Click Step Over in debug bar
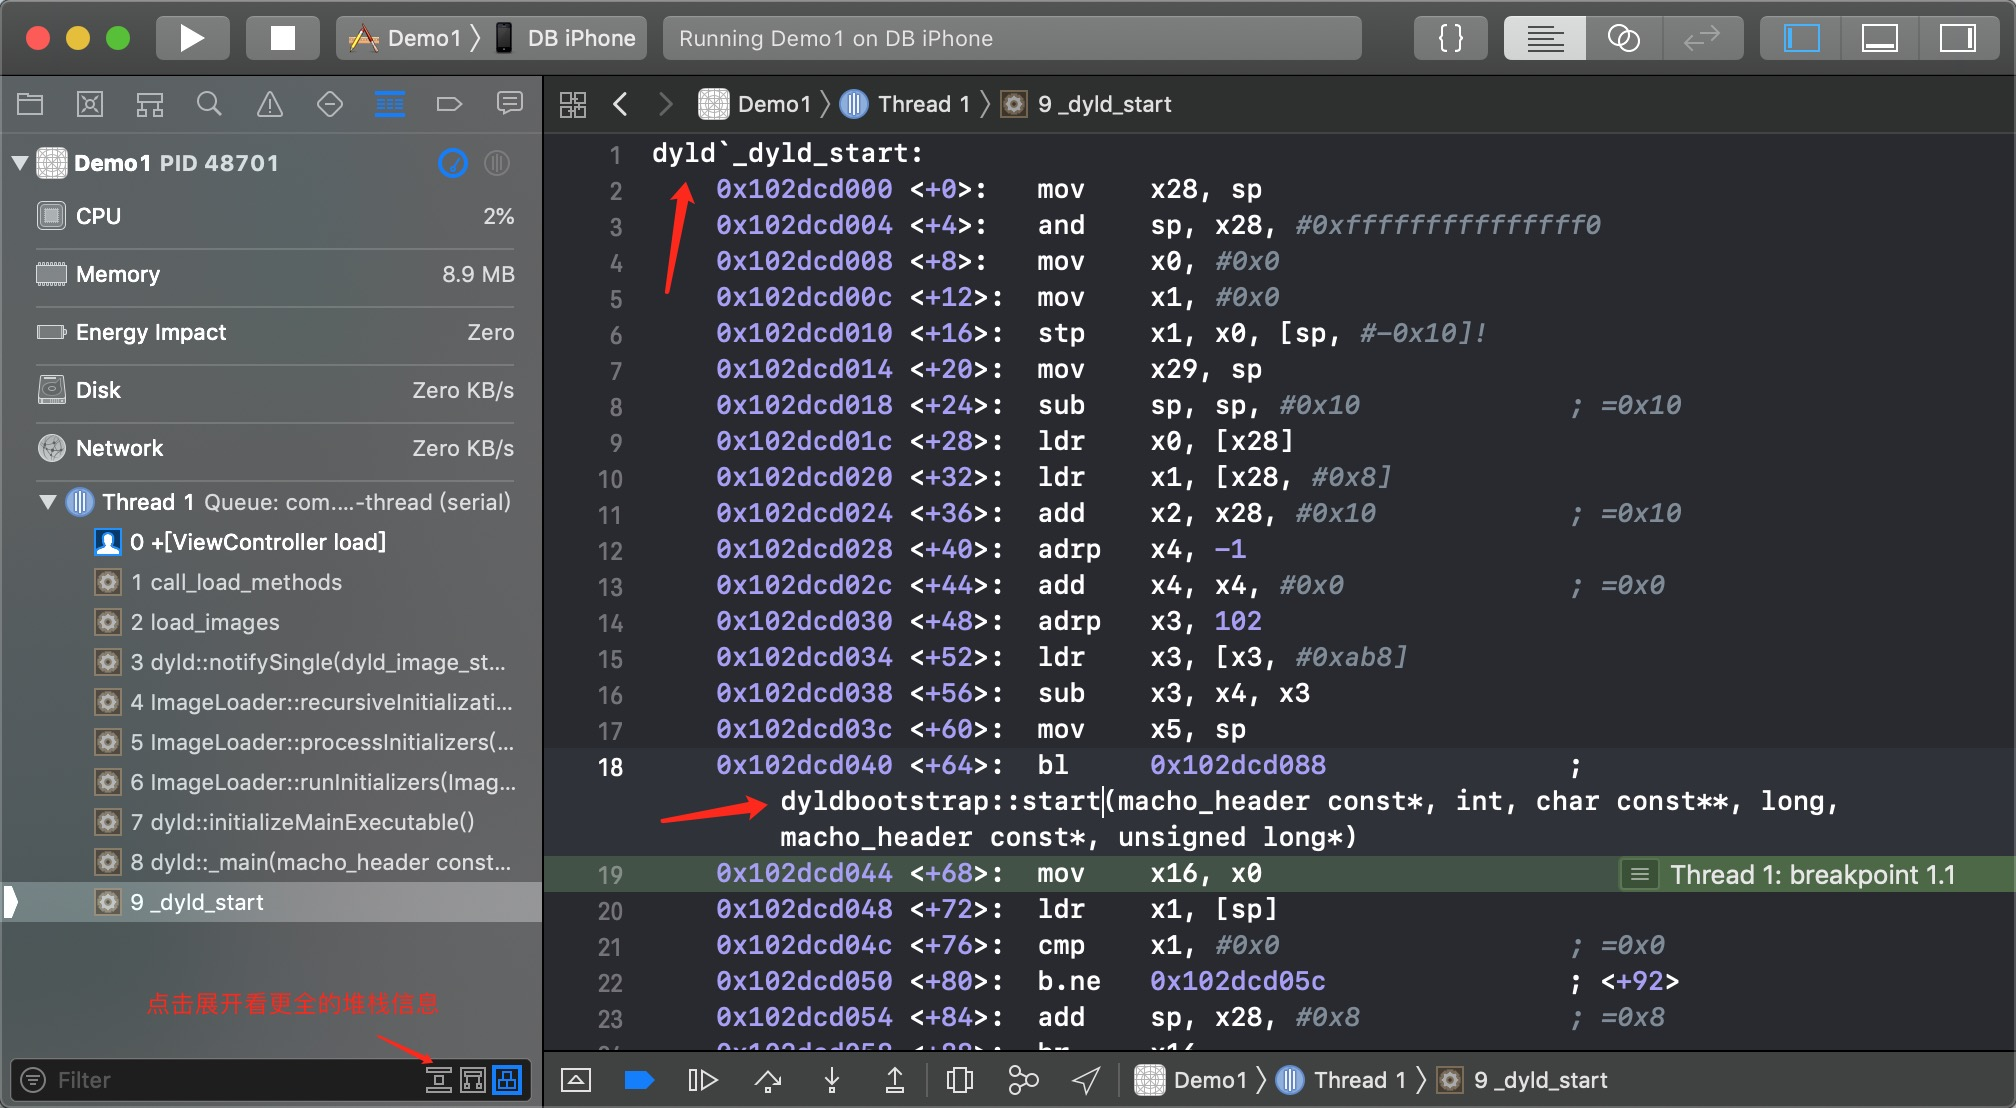This screenshot has height=1108, width=2016. [x=767, y=1080]
